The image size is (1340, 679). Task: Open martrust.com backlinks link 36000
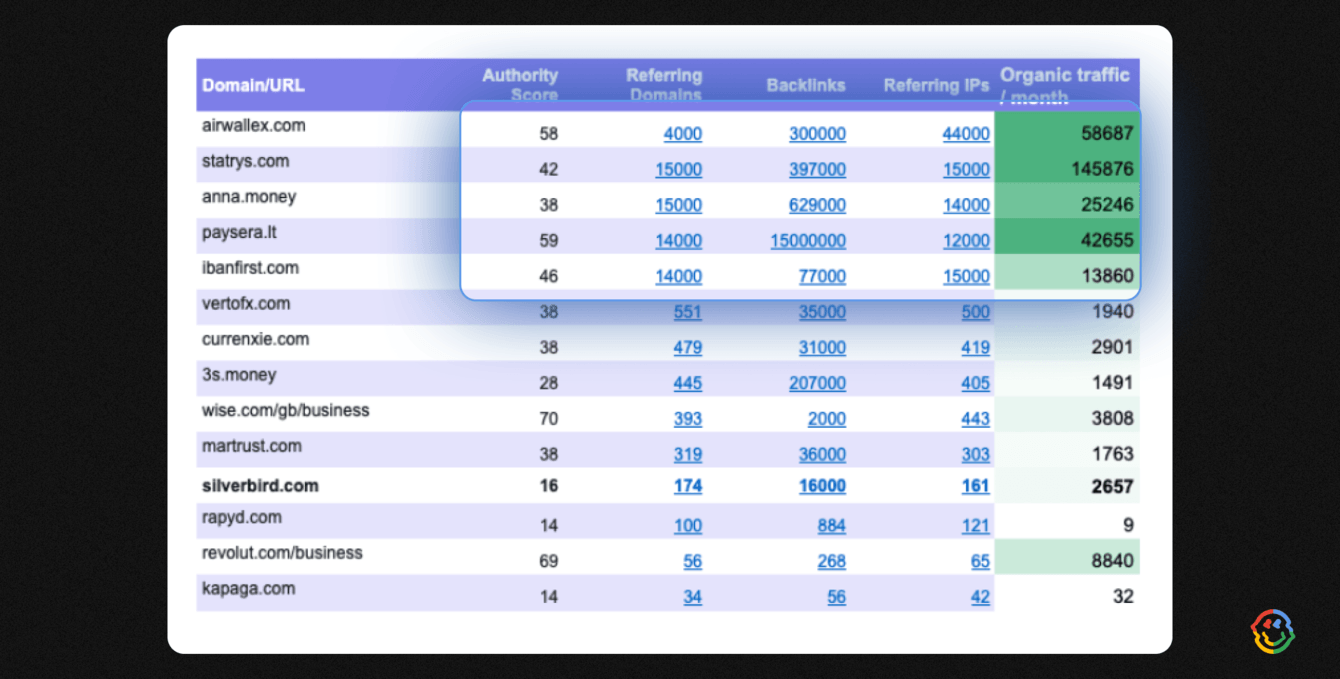(822, 454)
